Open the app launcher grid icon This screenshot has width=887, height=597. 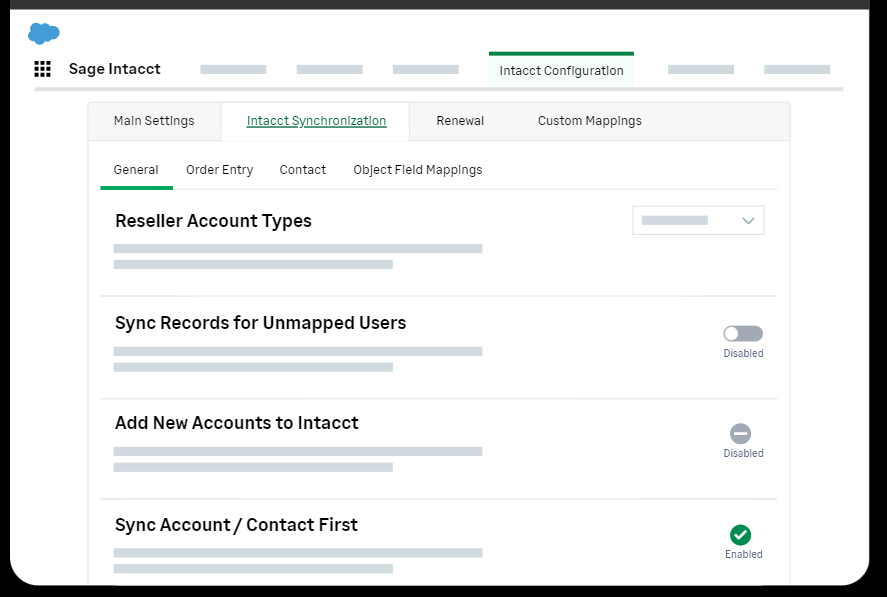pyautogui.click(x=43, y=69)
